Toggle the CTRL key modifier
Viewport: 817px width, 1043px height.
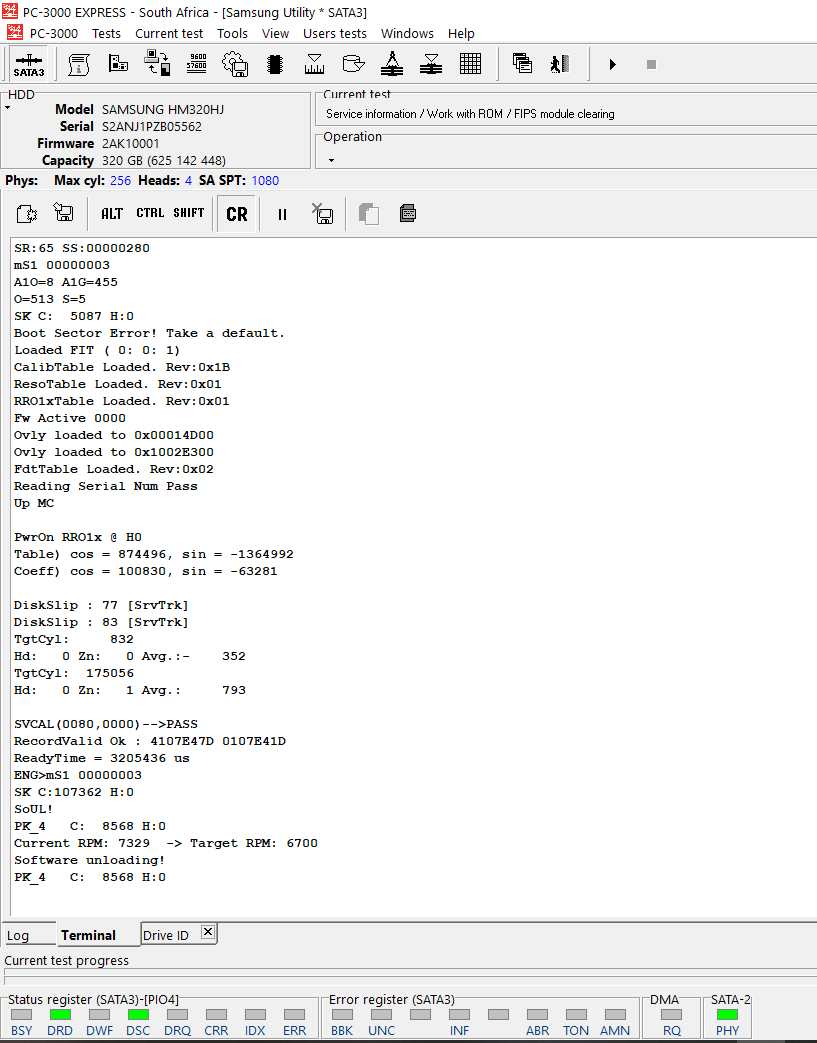[150, 213]
